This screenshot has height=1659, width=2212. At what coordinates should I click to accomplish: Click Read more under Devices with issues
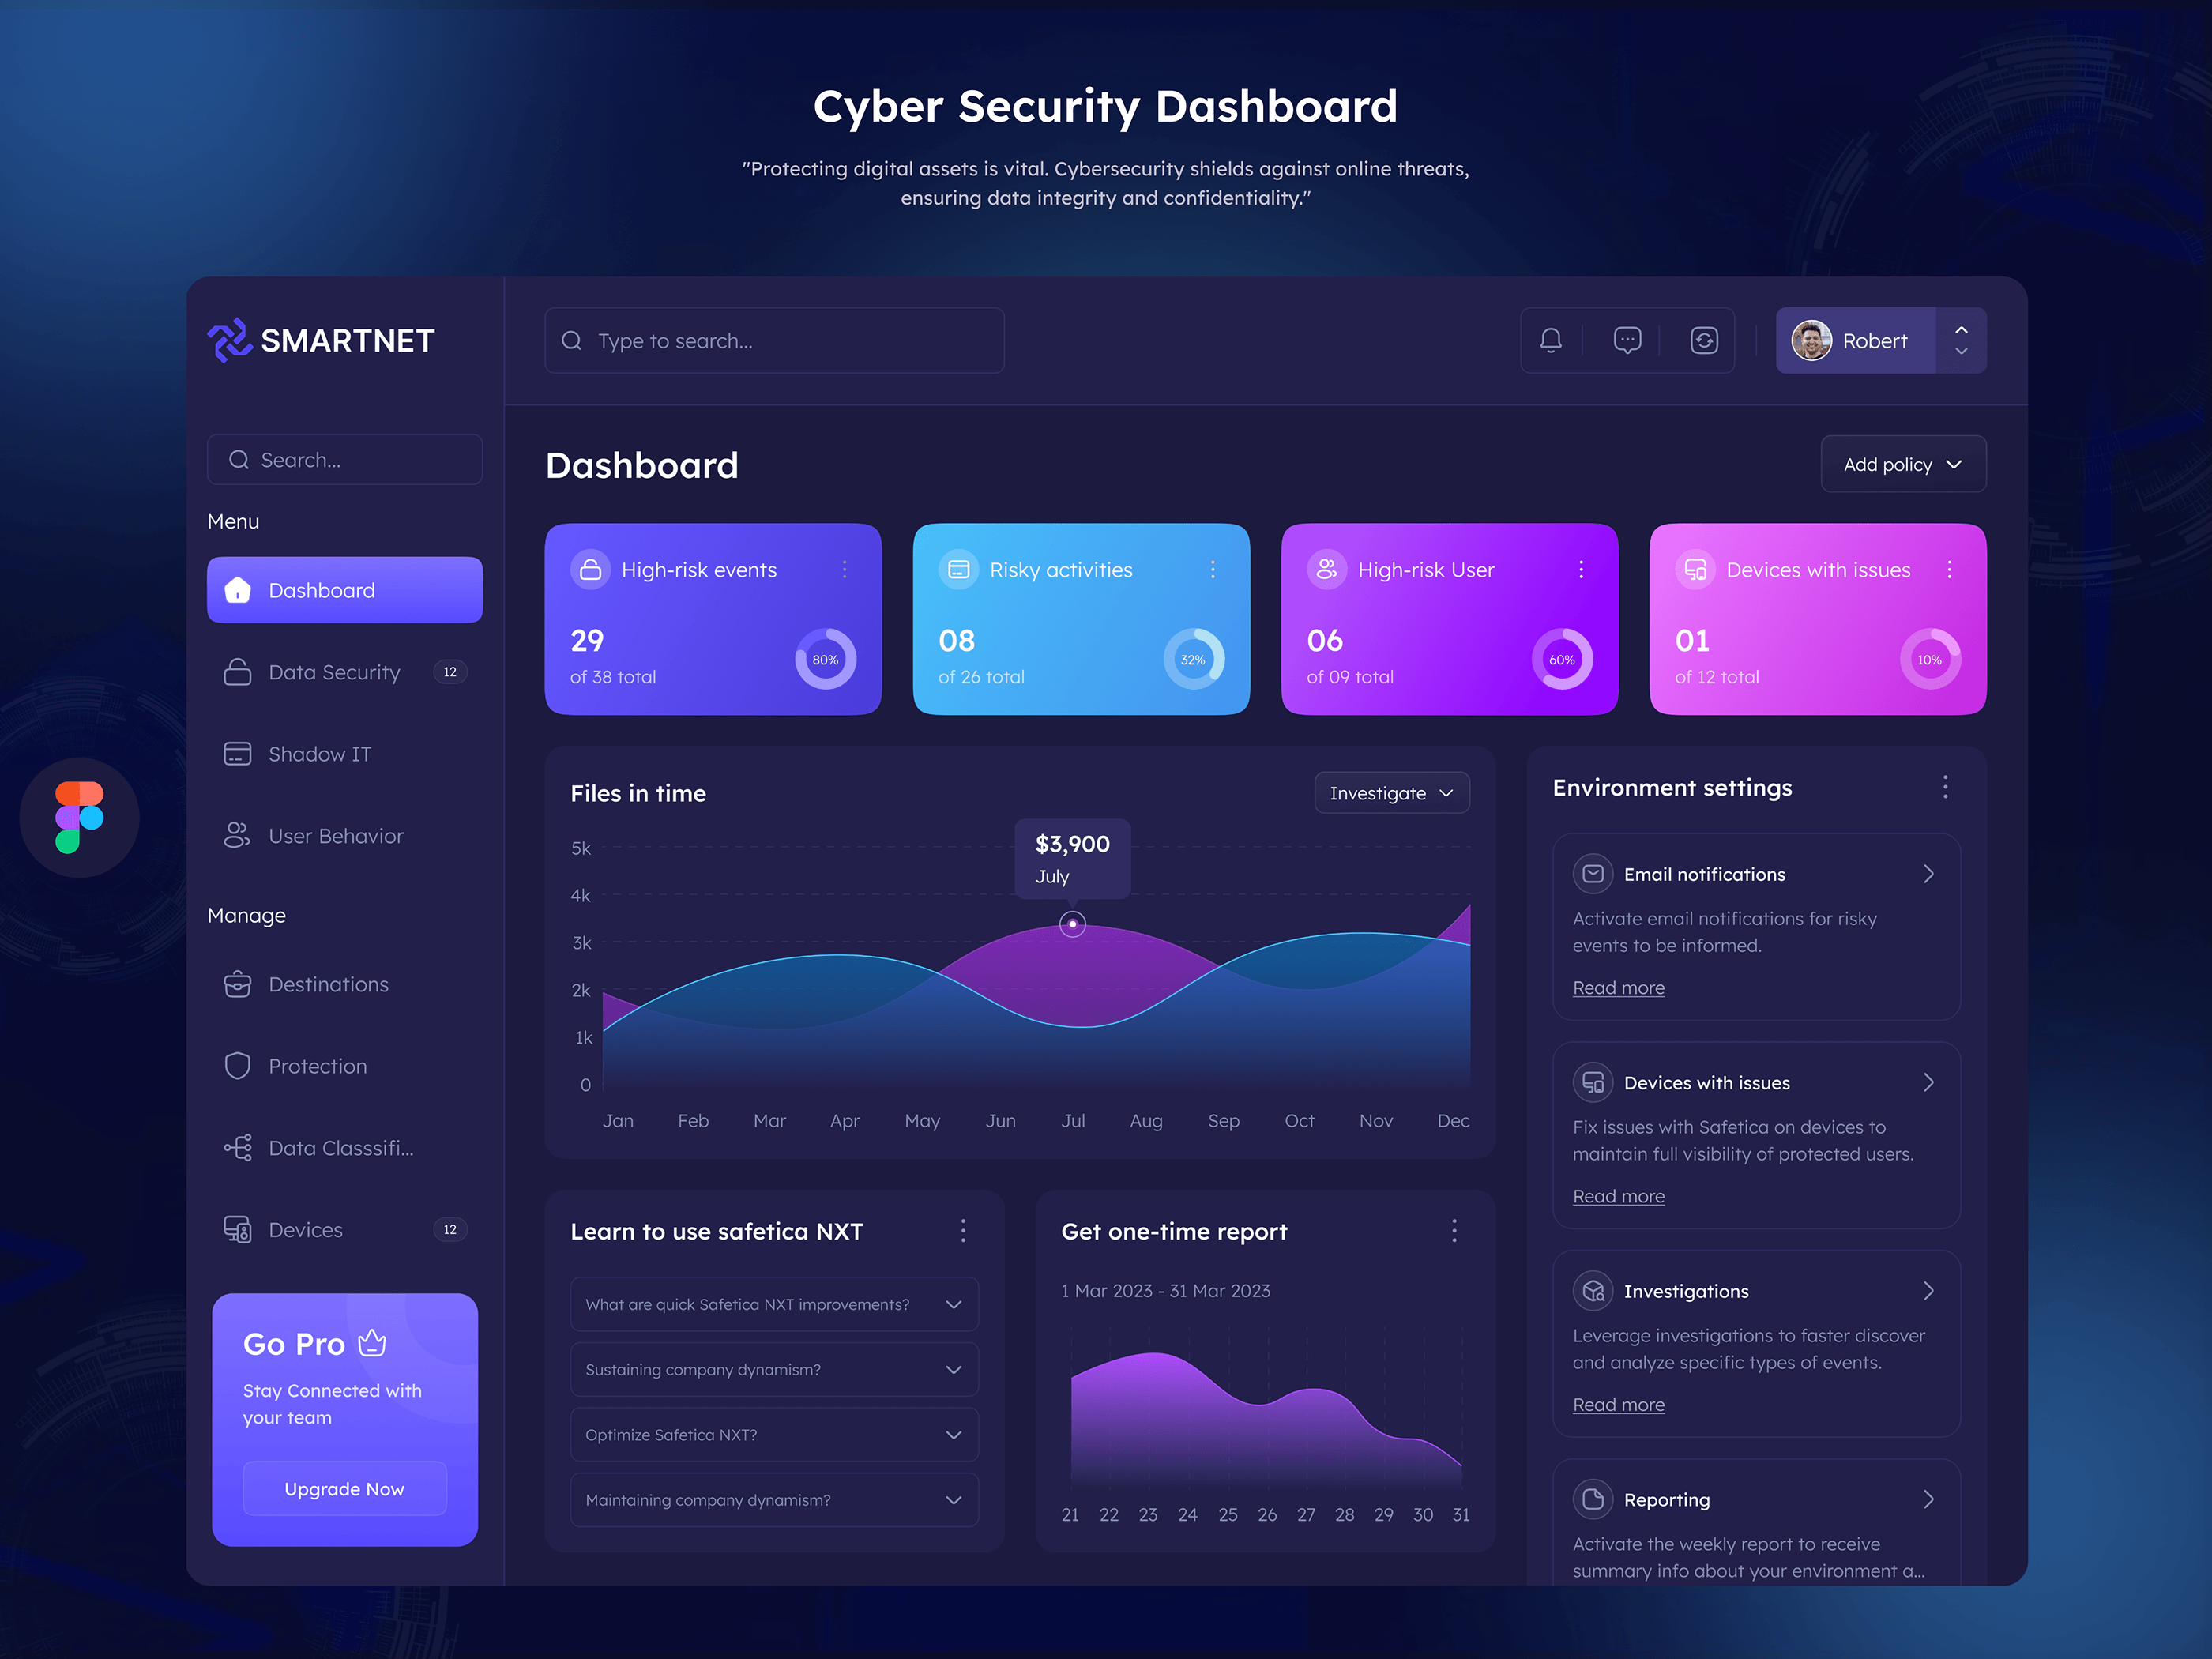[1618, 1196]
